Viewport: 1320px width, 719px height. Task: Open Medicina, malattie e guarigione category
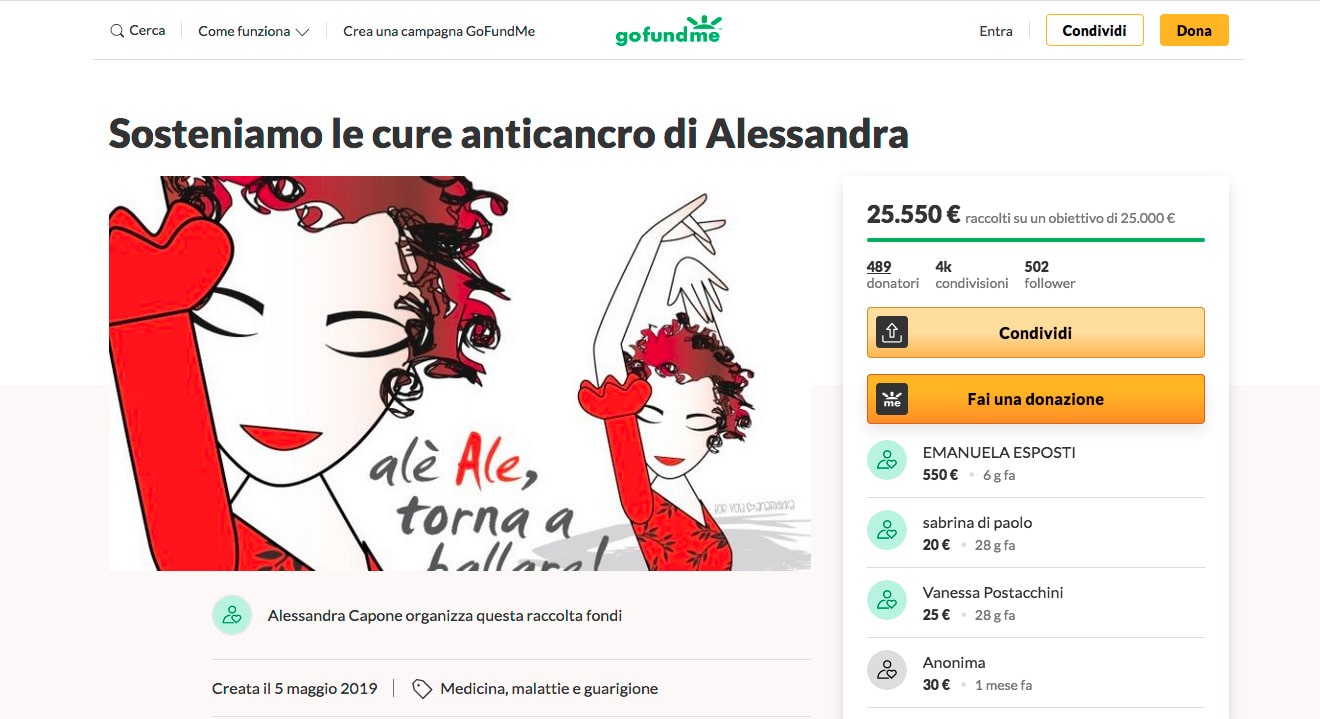tap(549, 688)
